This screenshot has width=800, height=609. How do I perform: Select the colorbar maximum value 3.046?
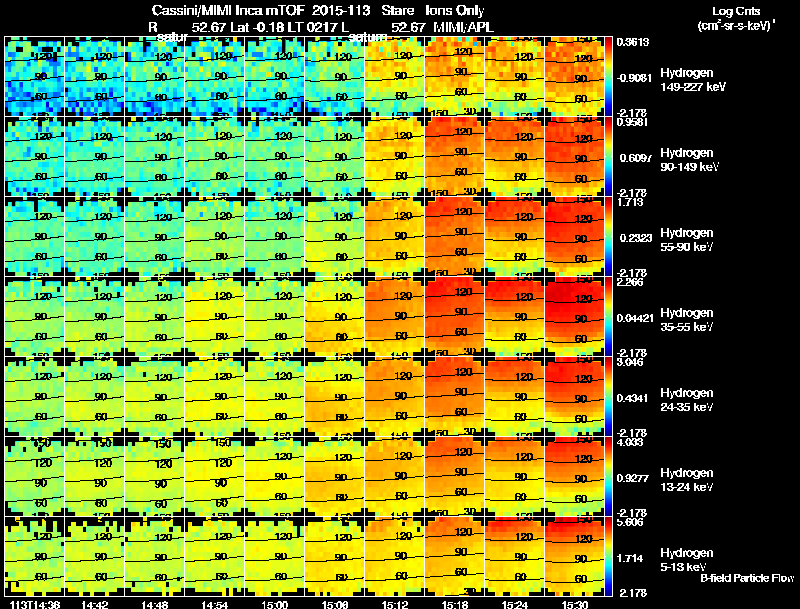(x=630, y=363)
